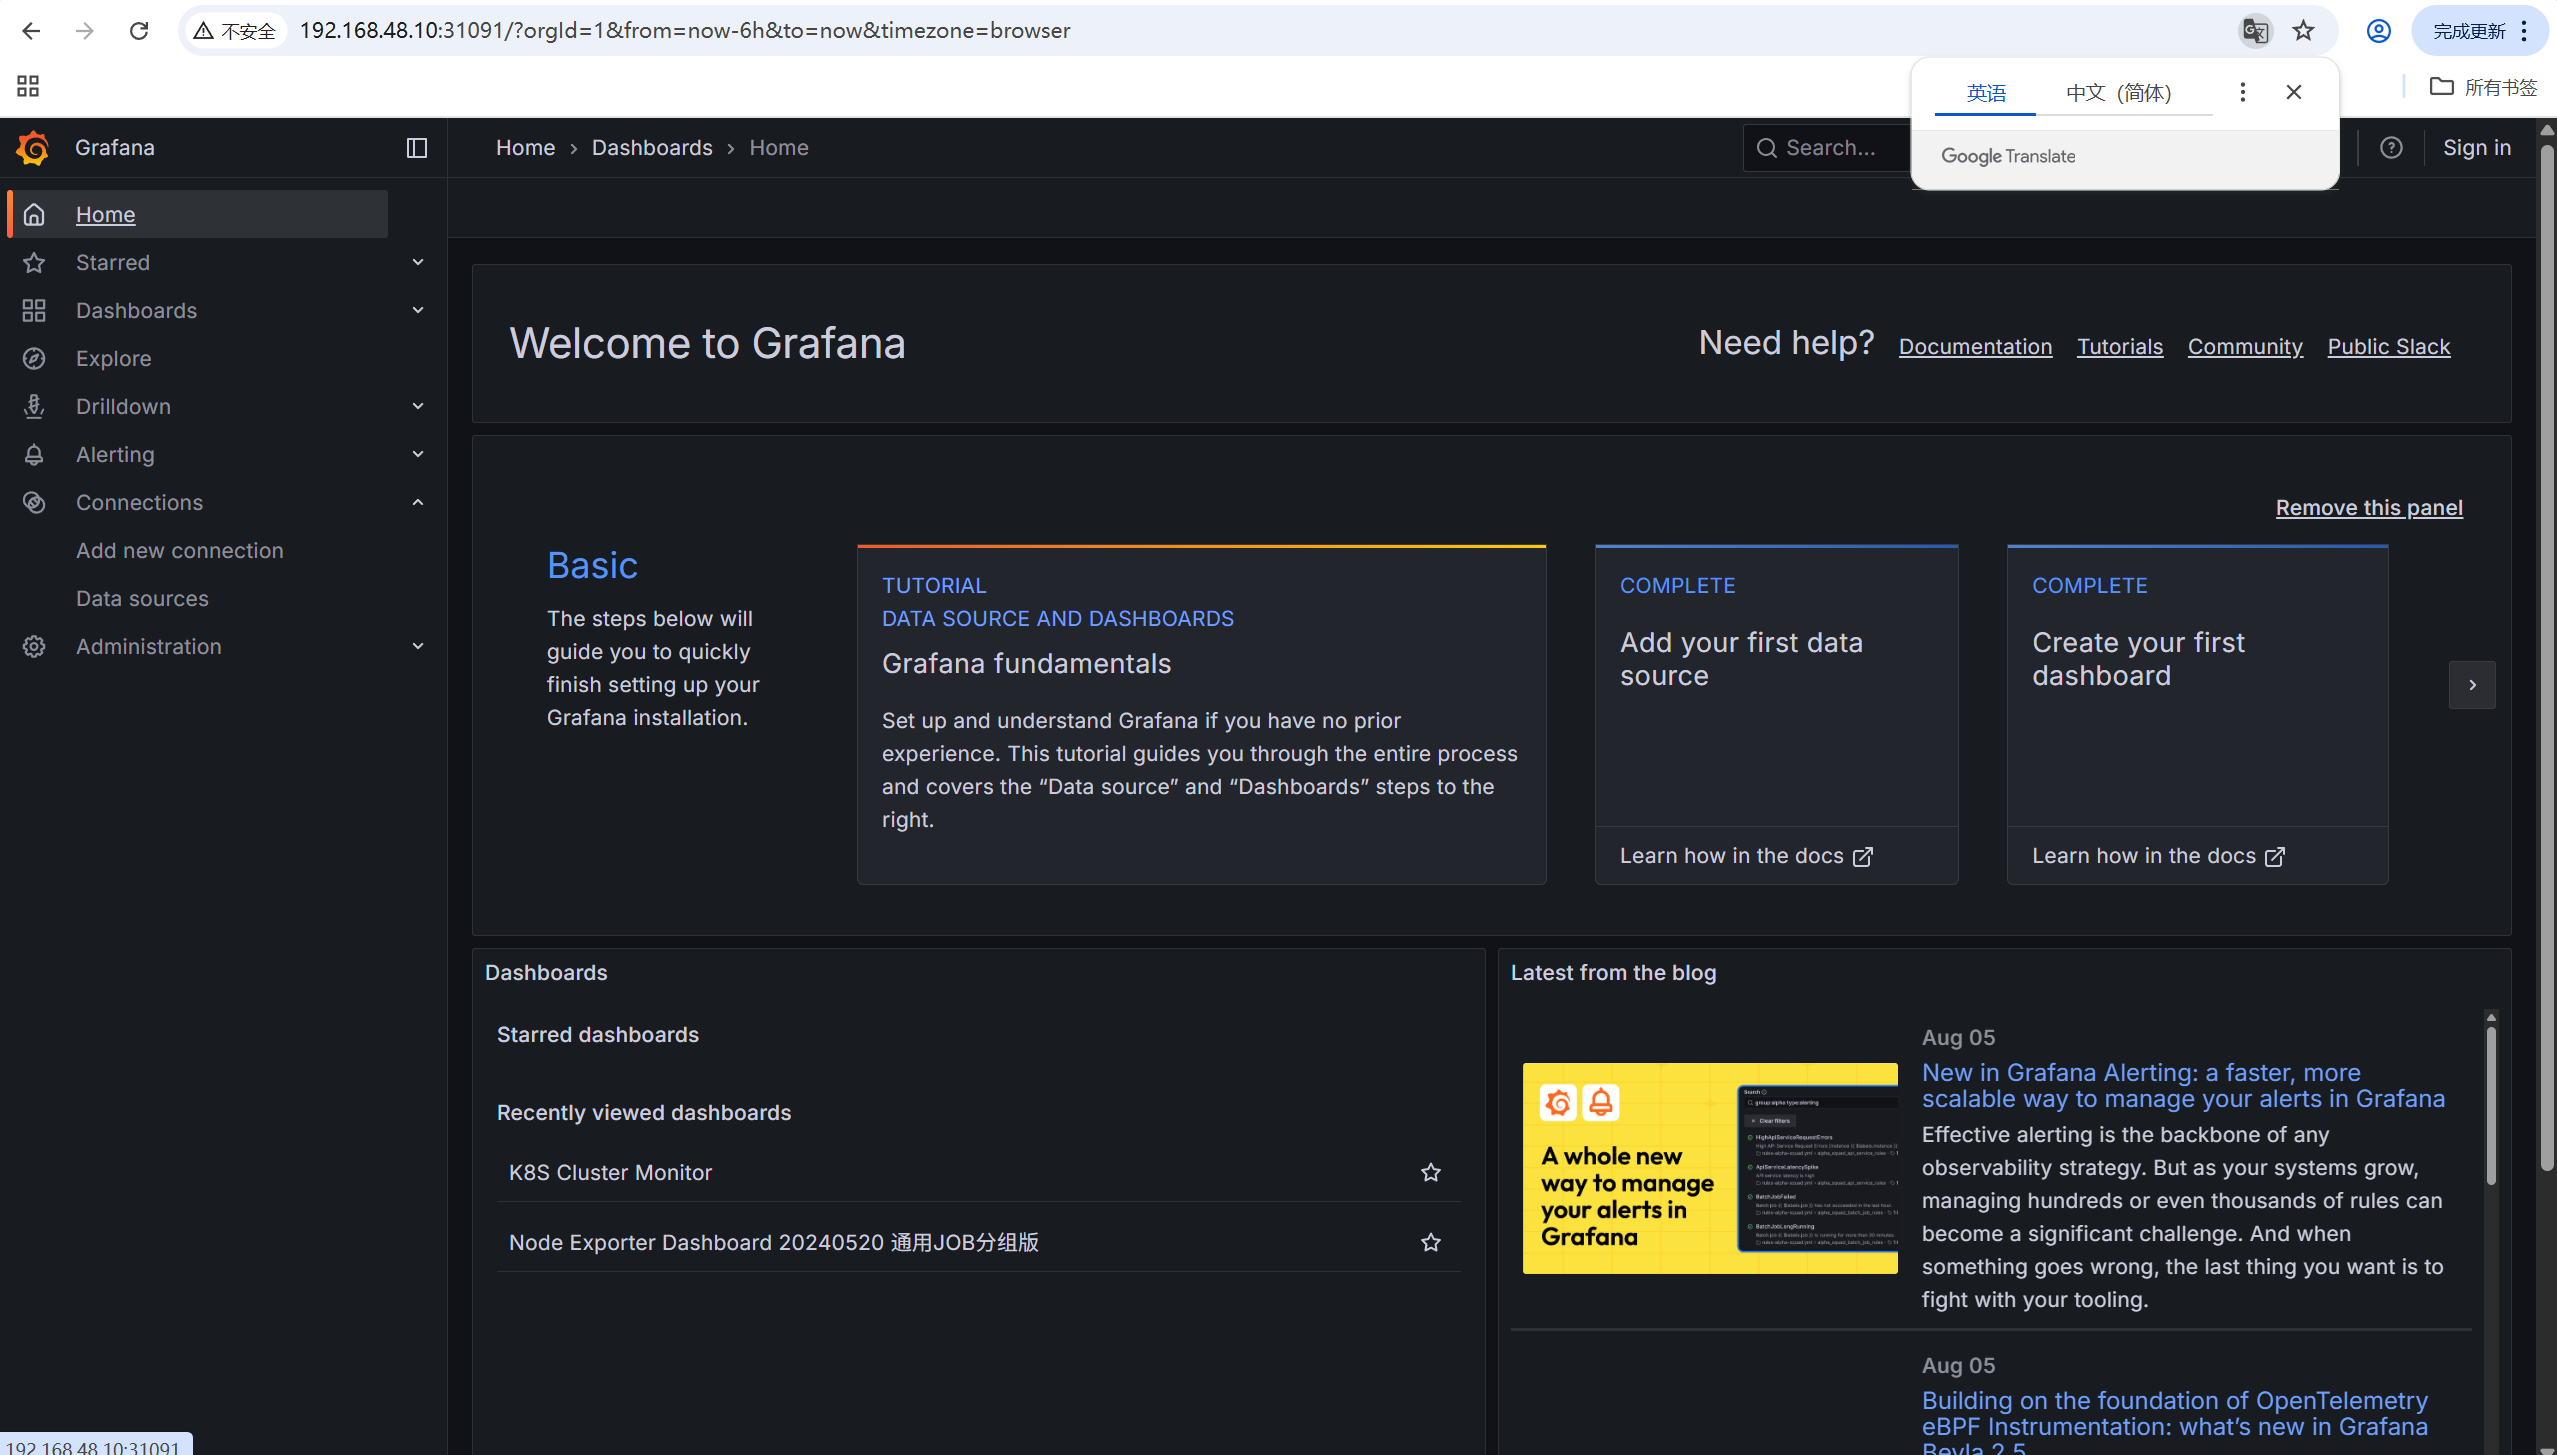Open Learn how in docs for dashboard
Screen dimensions: 2557x1455
[x=2158, y=856]
